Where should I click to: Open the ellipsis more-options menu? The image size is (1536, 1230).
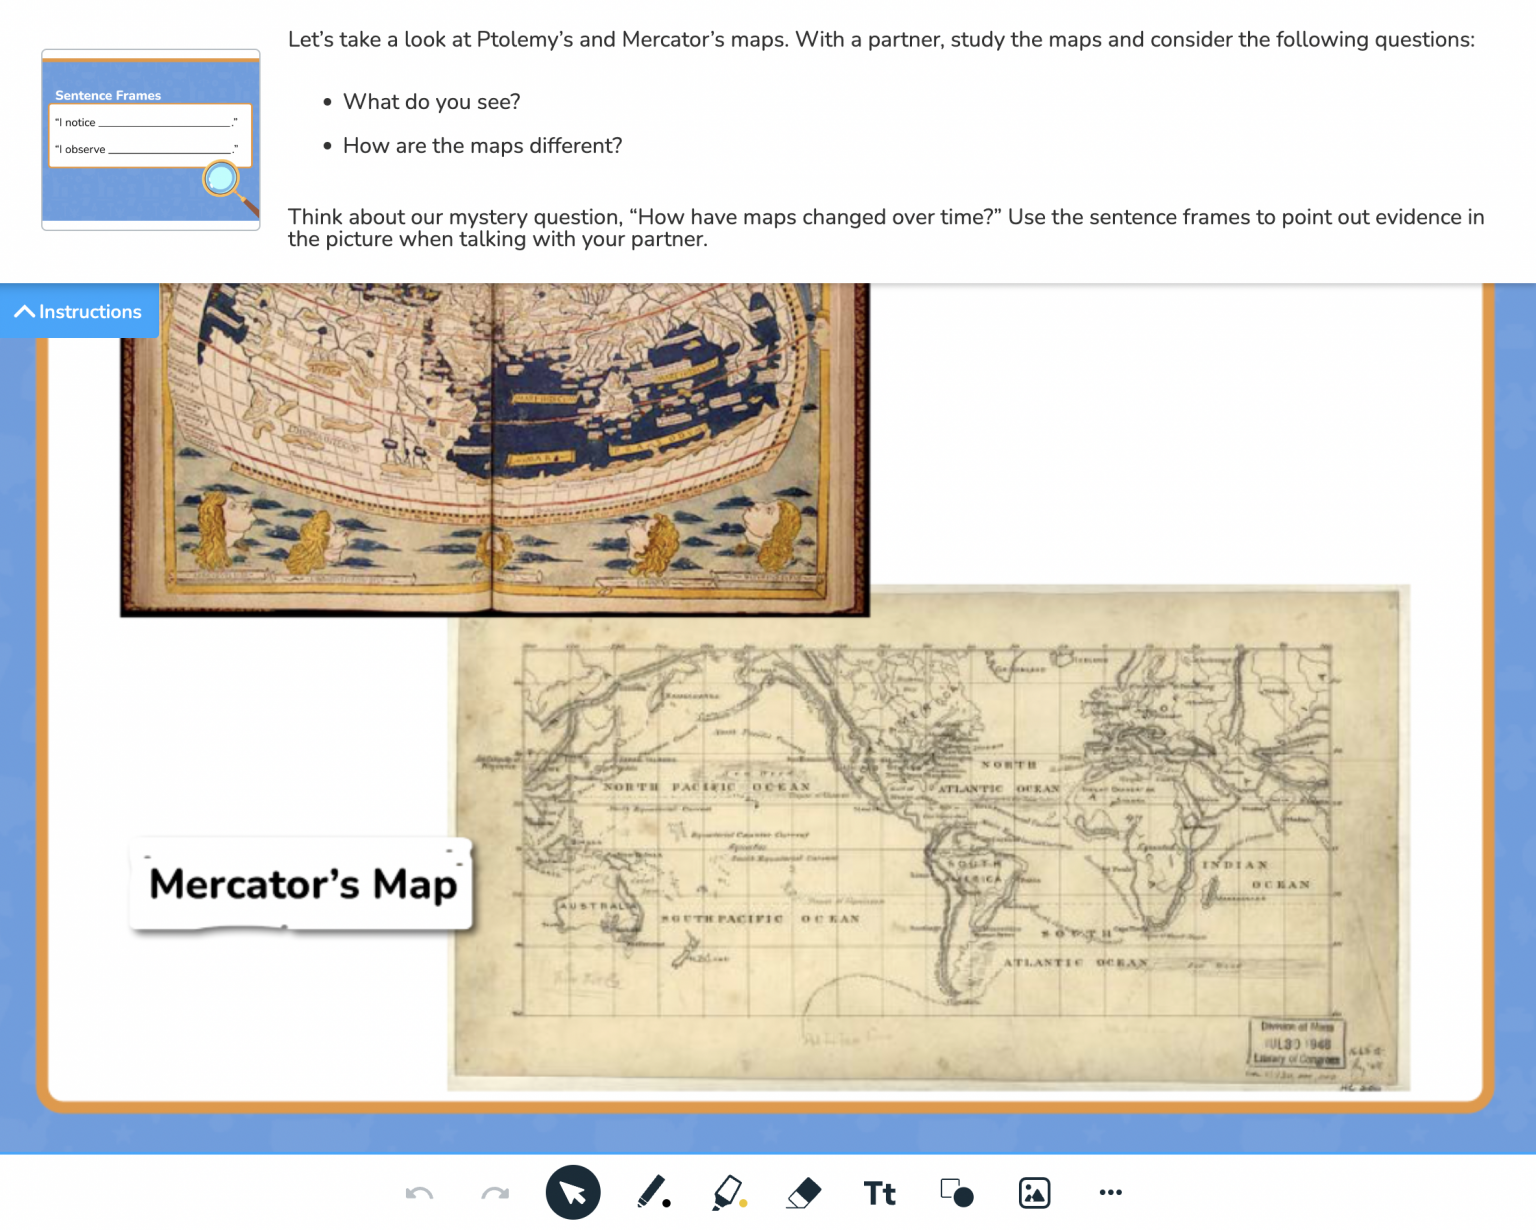click(x=1111, y=1192)
